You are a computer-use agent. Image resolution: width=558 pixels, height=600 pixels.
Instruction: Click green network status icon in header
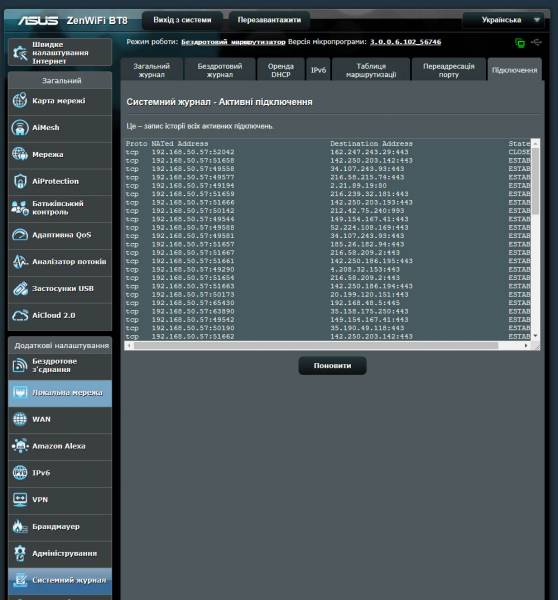[520, 42]
